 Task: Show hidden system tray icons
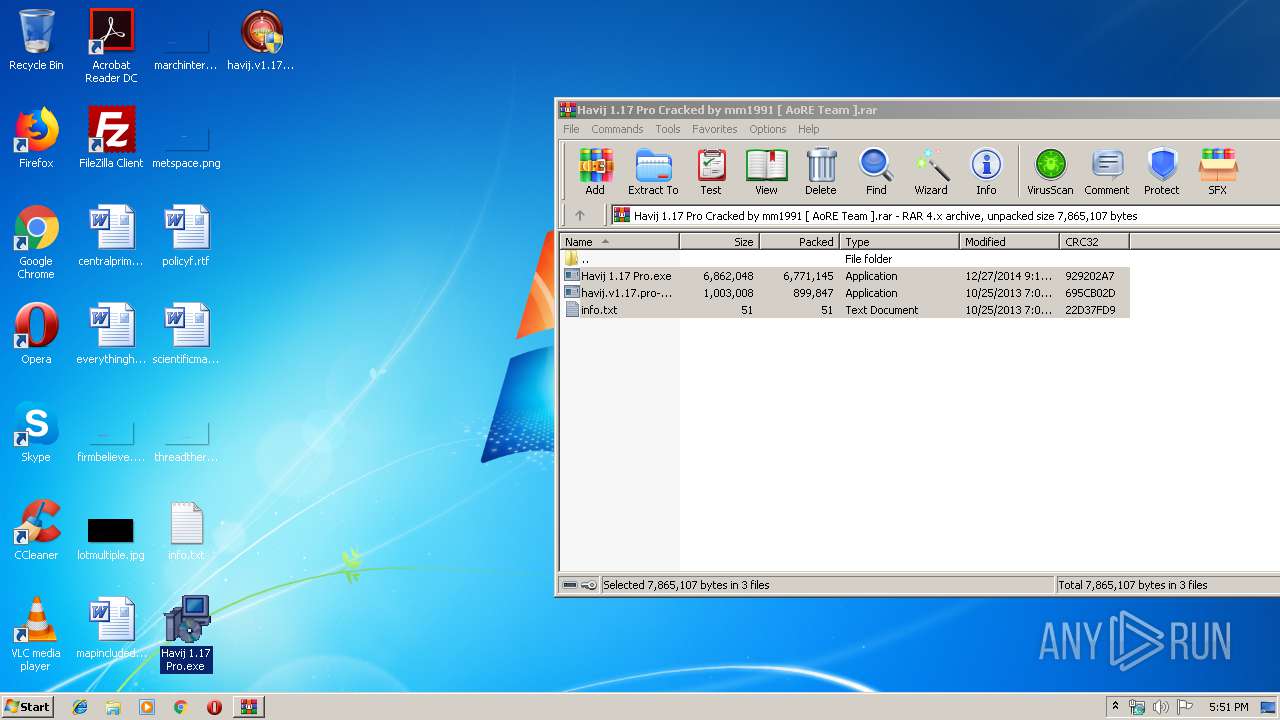pyautogui.click(x=1115, y=707)
